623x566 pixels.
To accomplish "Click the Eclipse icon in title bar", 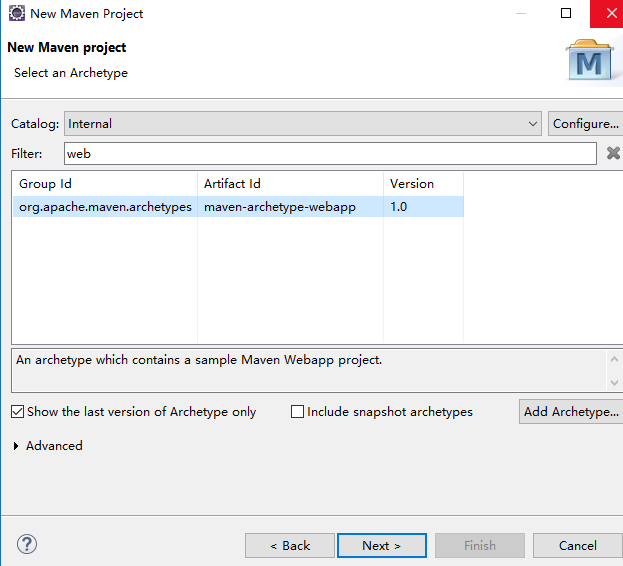I will coord(16,14).
